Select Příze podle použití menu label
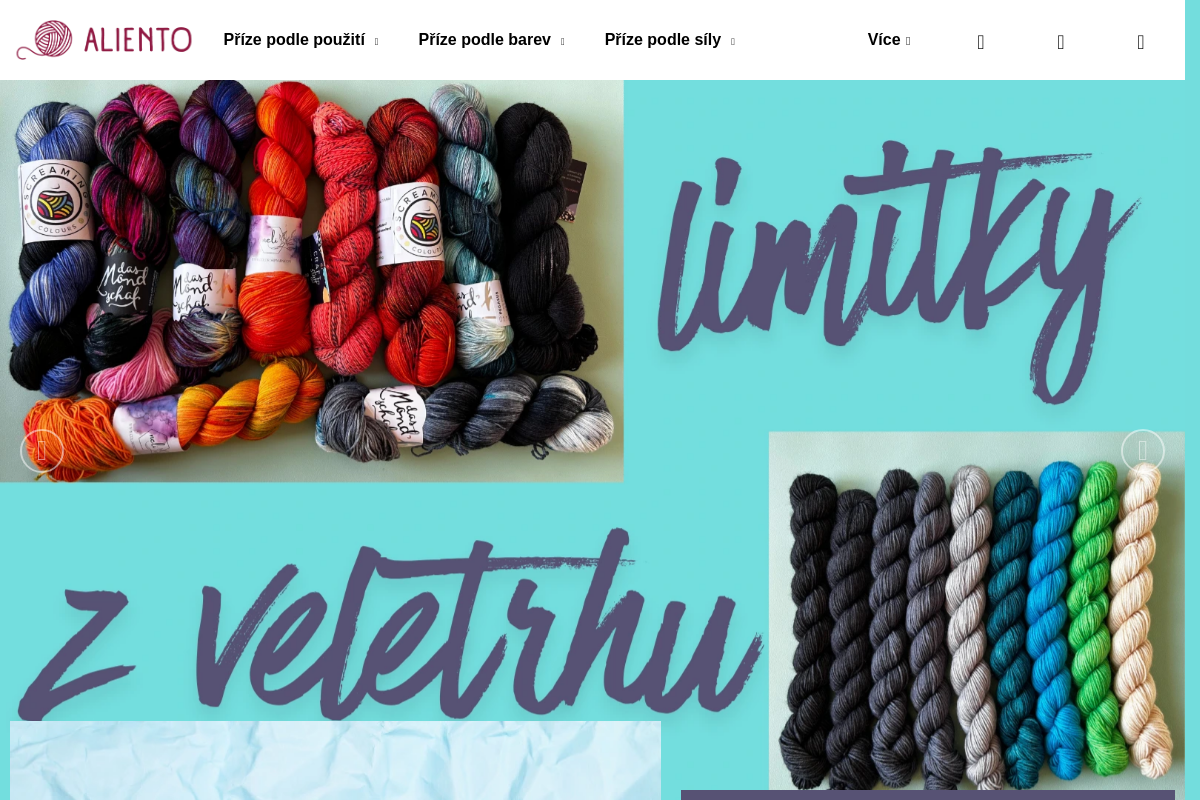The image size is (1200, 800). [x=294, y=40]
